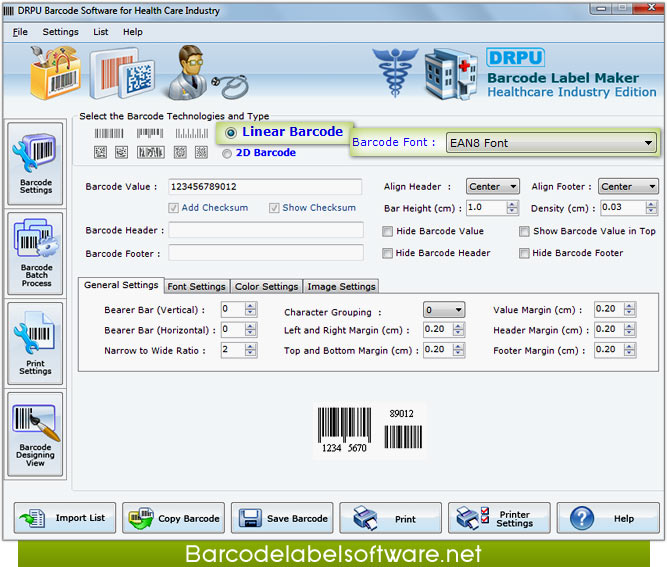
Task: Open Barcode Settings sidebar panel
Action: coord(35,164)
